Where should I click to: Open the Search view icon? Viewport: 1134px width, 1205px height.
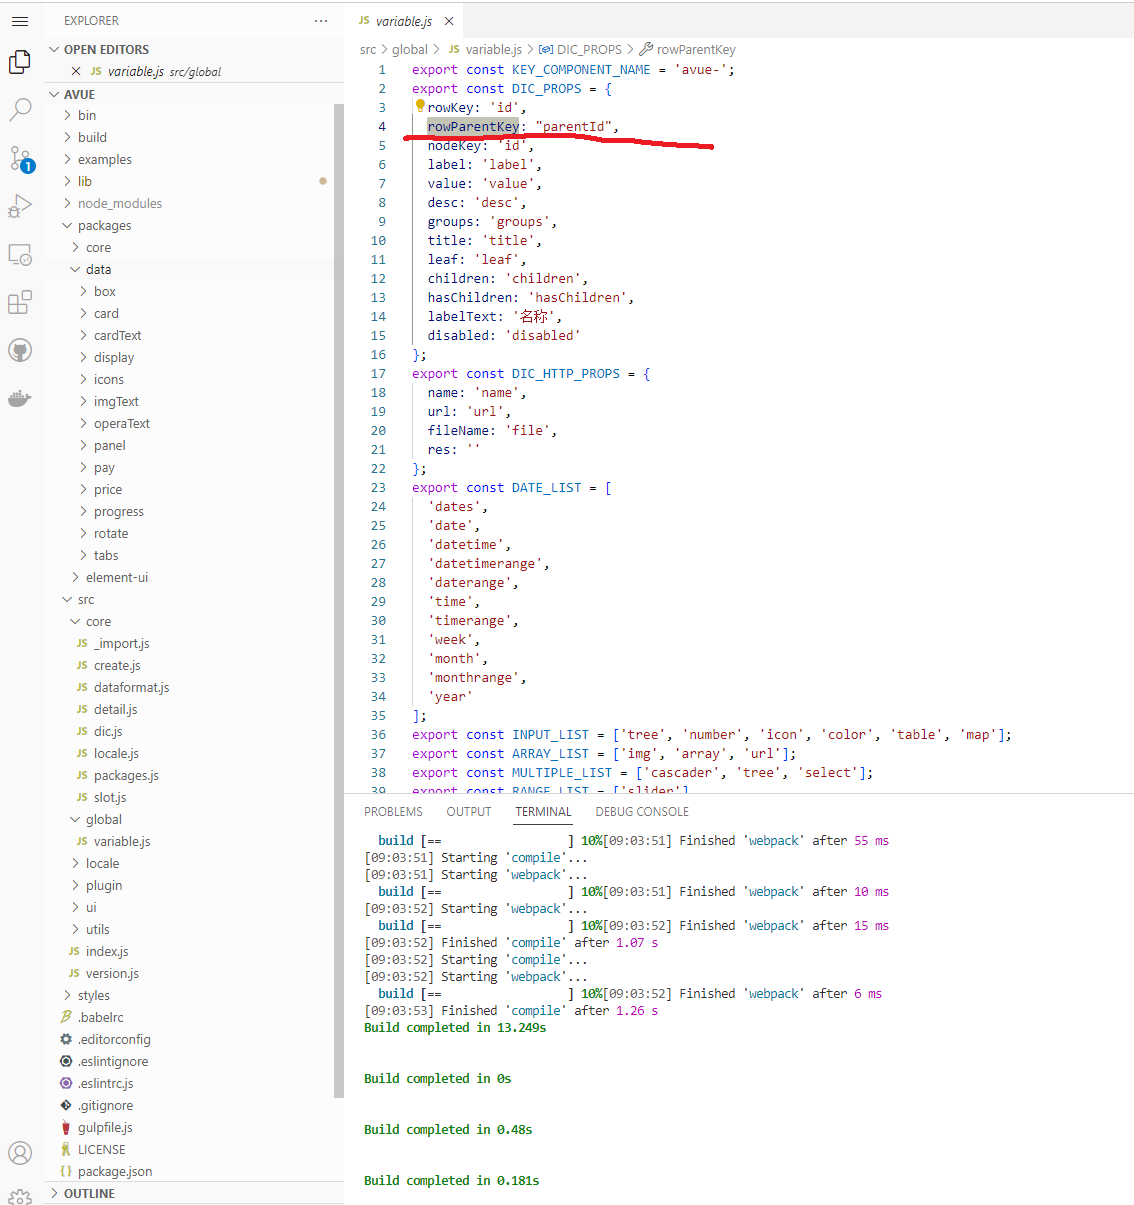pos(19,110)
